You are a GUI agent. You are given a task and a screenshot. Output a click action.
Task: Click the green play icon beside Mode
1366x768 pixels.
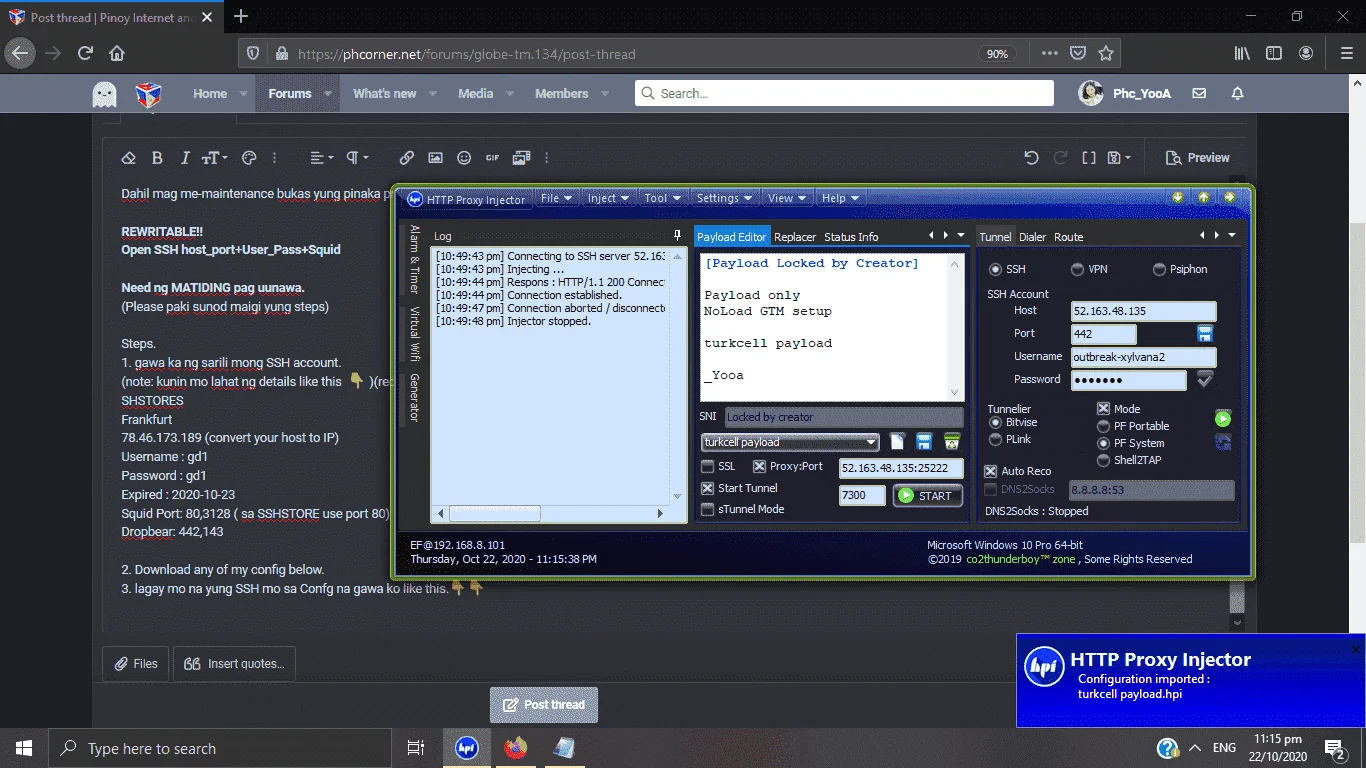pos(1223,419)
